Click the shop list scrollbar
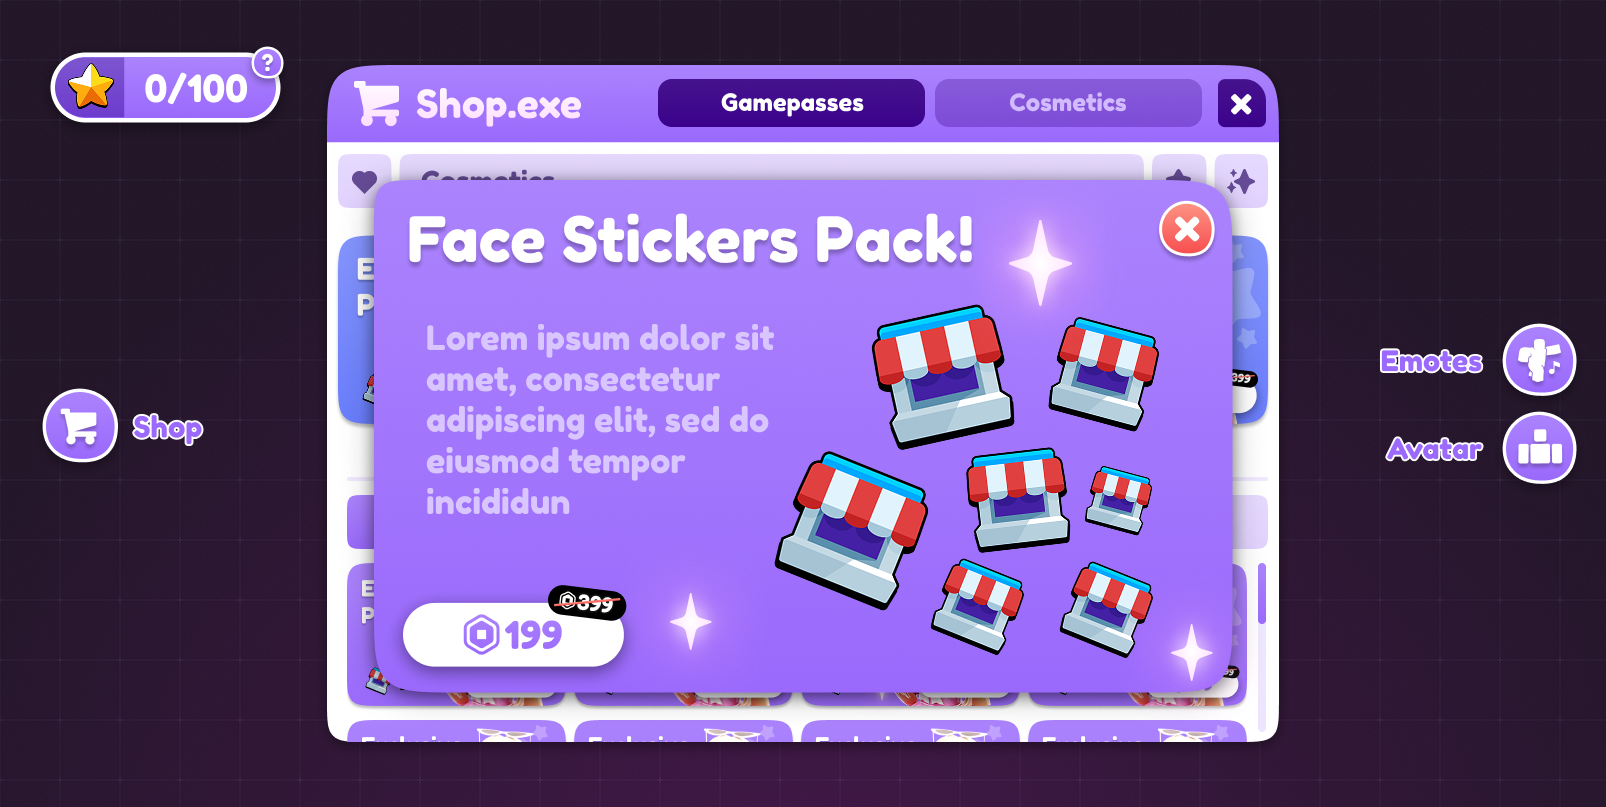 point(1262,593)
